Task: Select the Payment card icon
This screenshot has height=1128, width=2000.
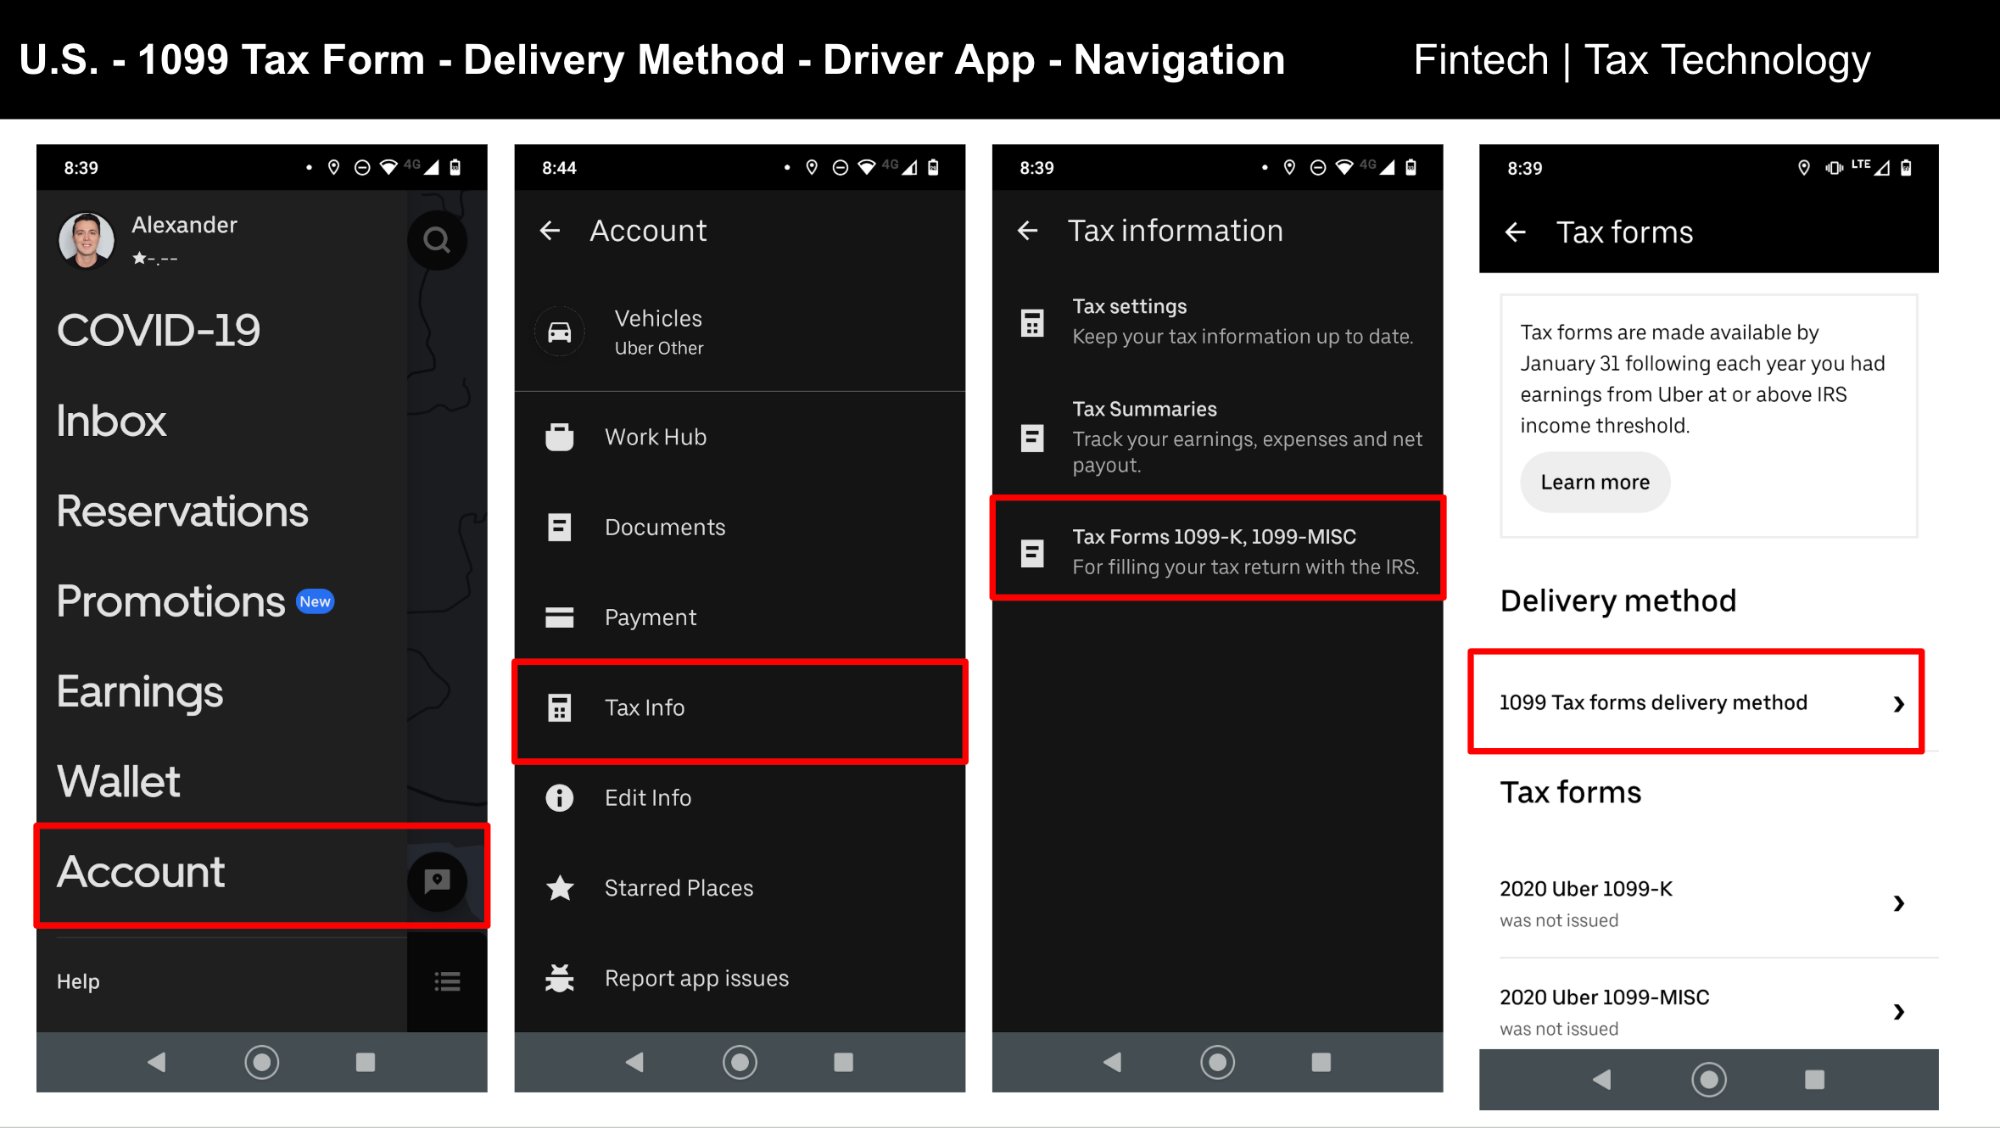Action: [x=559, y=617]
